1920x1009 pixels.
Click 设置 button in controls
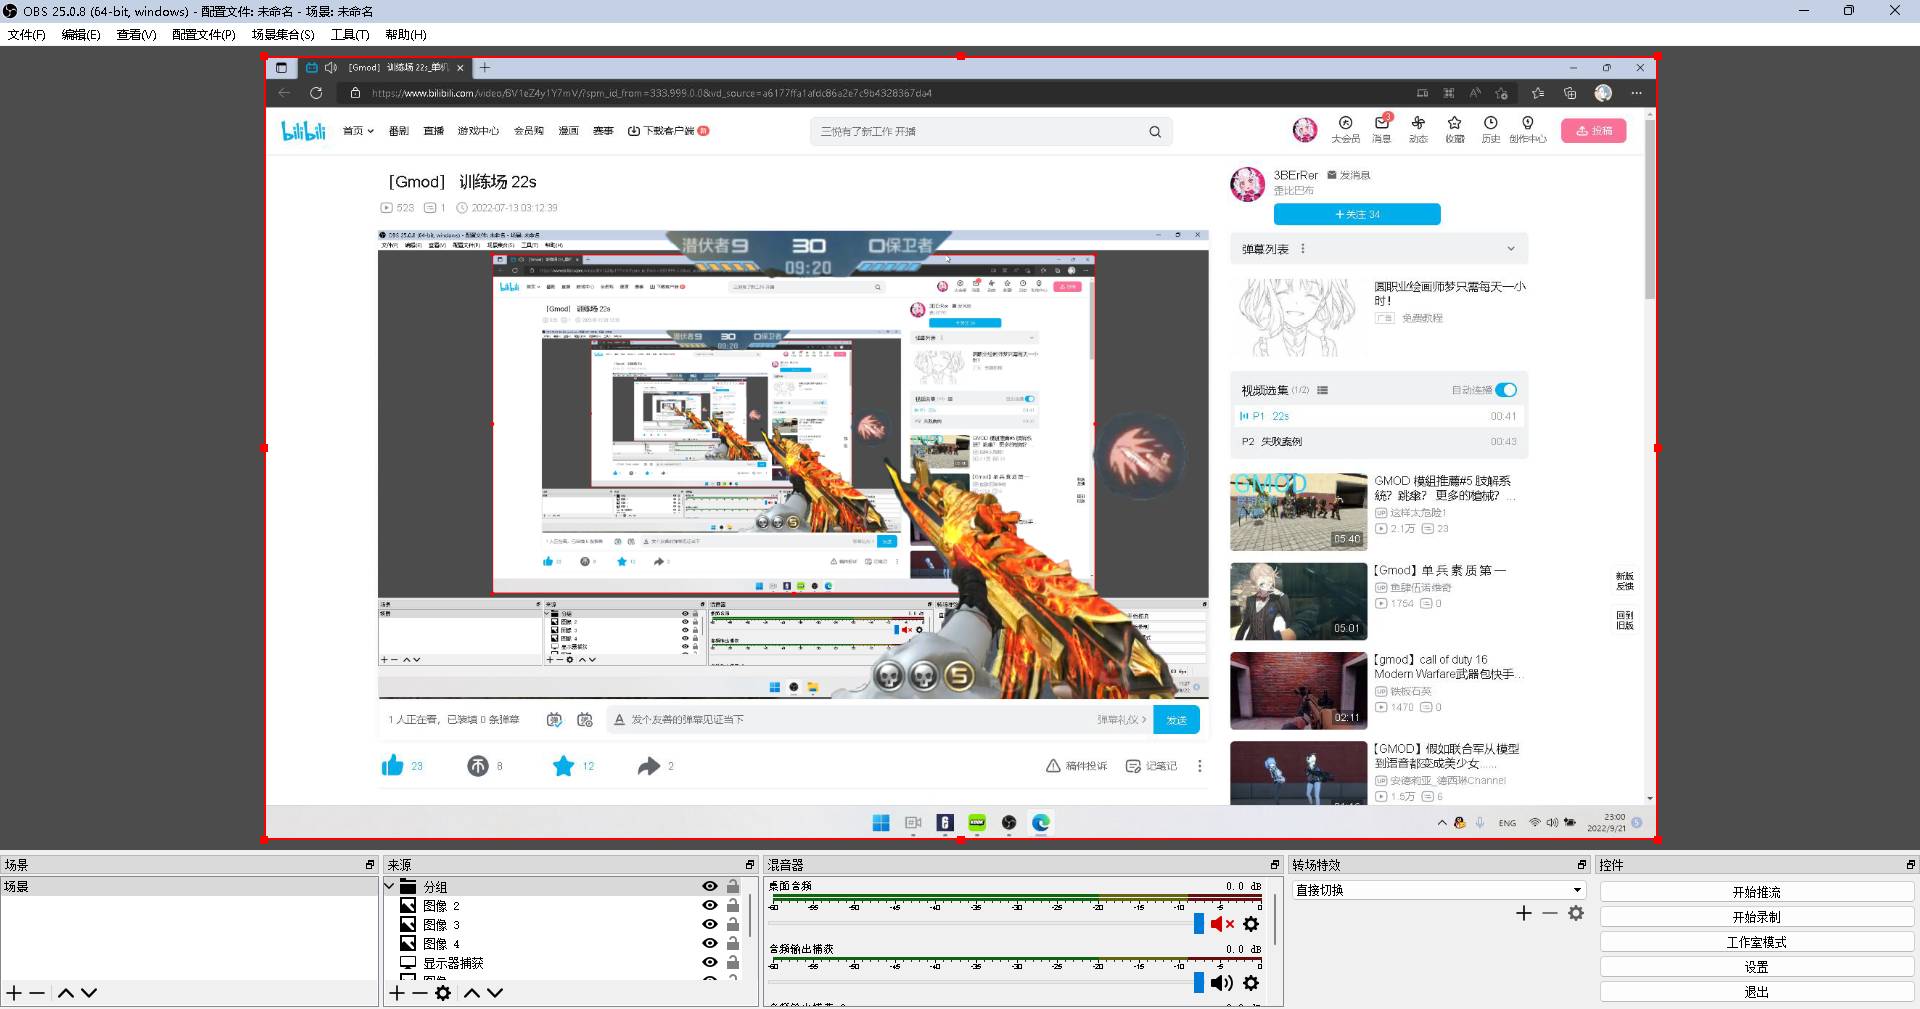pos(1757,967)
